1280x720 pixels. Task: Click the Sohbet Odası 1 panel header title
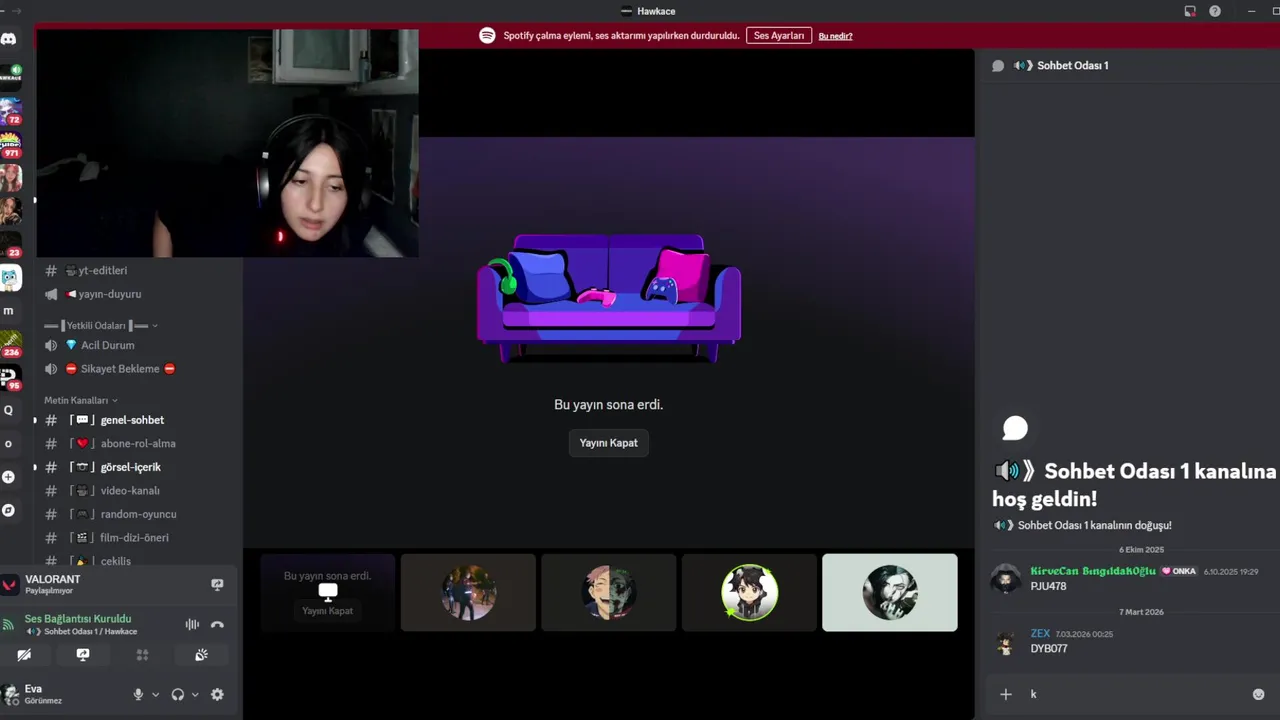point(1072,66)
